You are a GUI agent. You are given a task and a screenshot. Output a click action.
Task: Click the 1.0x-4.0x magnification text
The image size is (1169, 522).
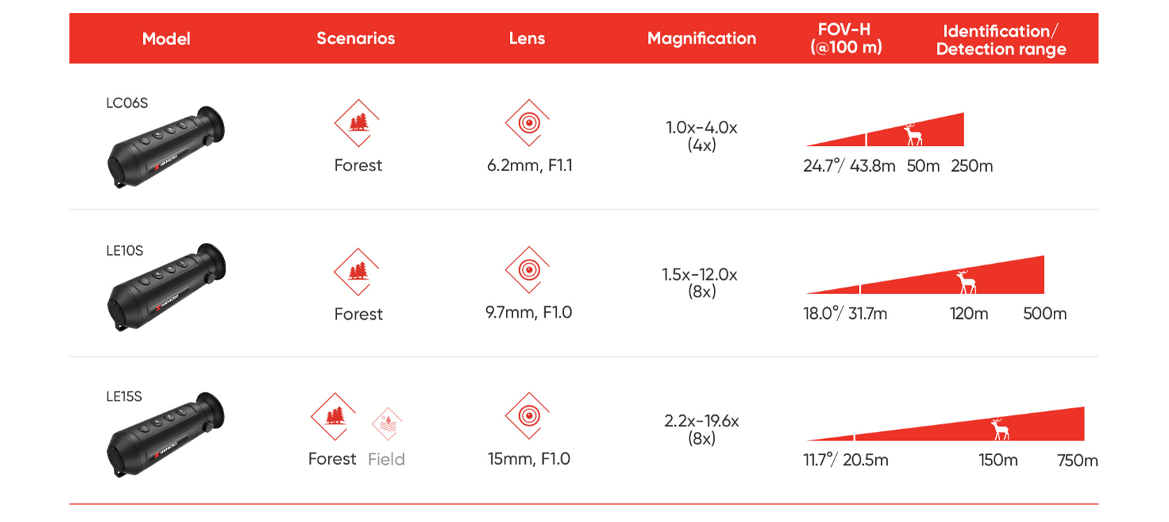pyautogui.click(x=701, y=128)
